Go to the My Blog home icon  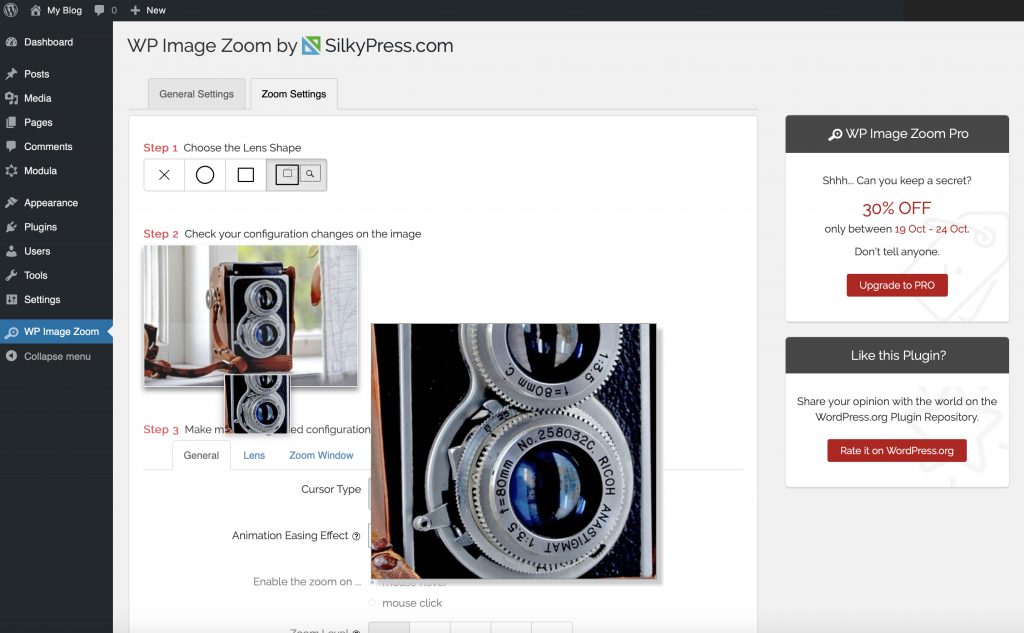click(x=35, y=10)
